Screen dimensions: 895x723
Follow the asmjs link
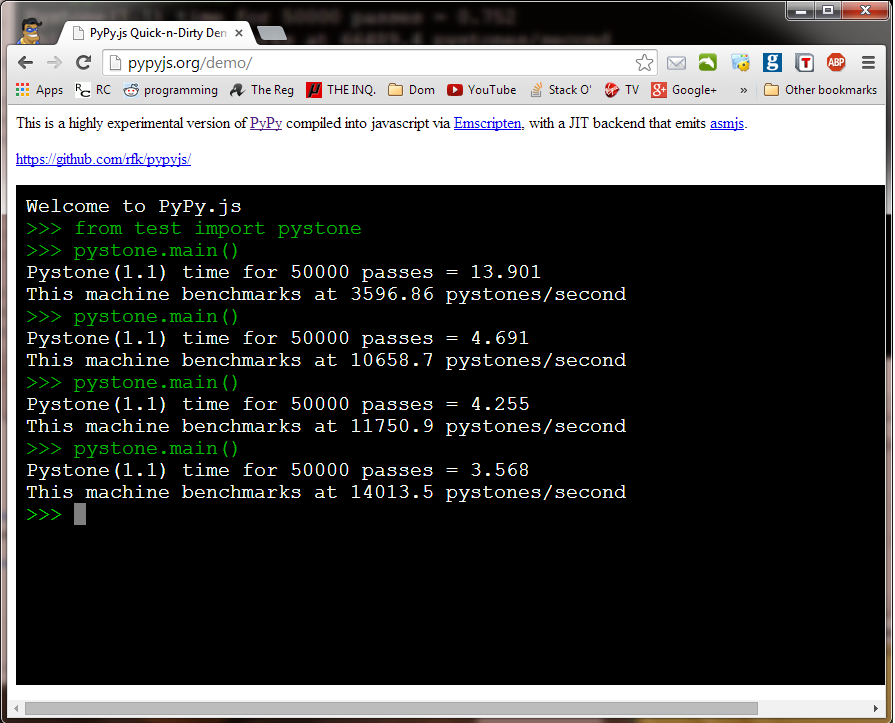(x=727, y=123)
